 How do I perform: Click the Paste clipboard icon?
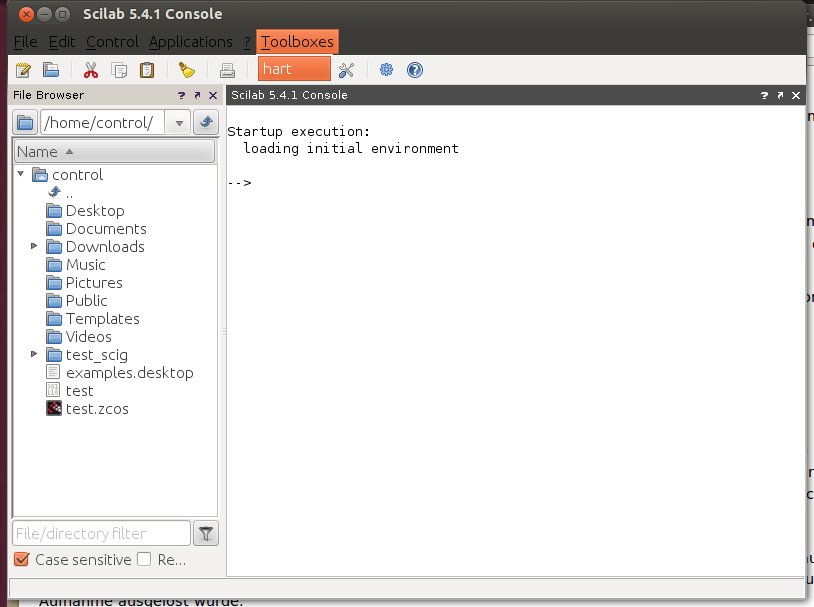click(x=147, y=70)
